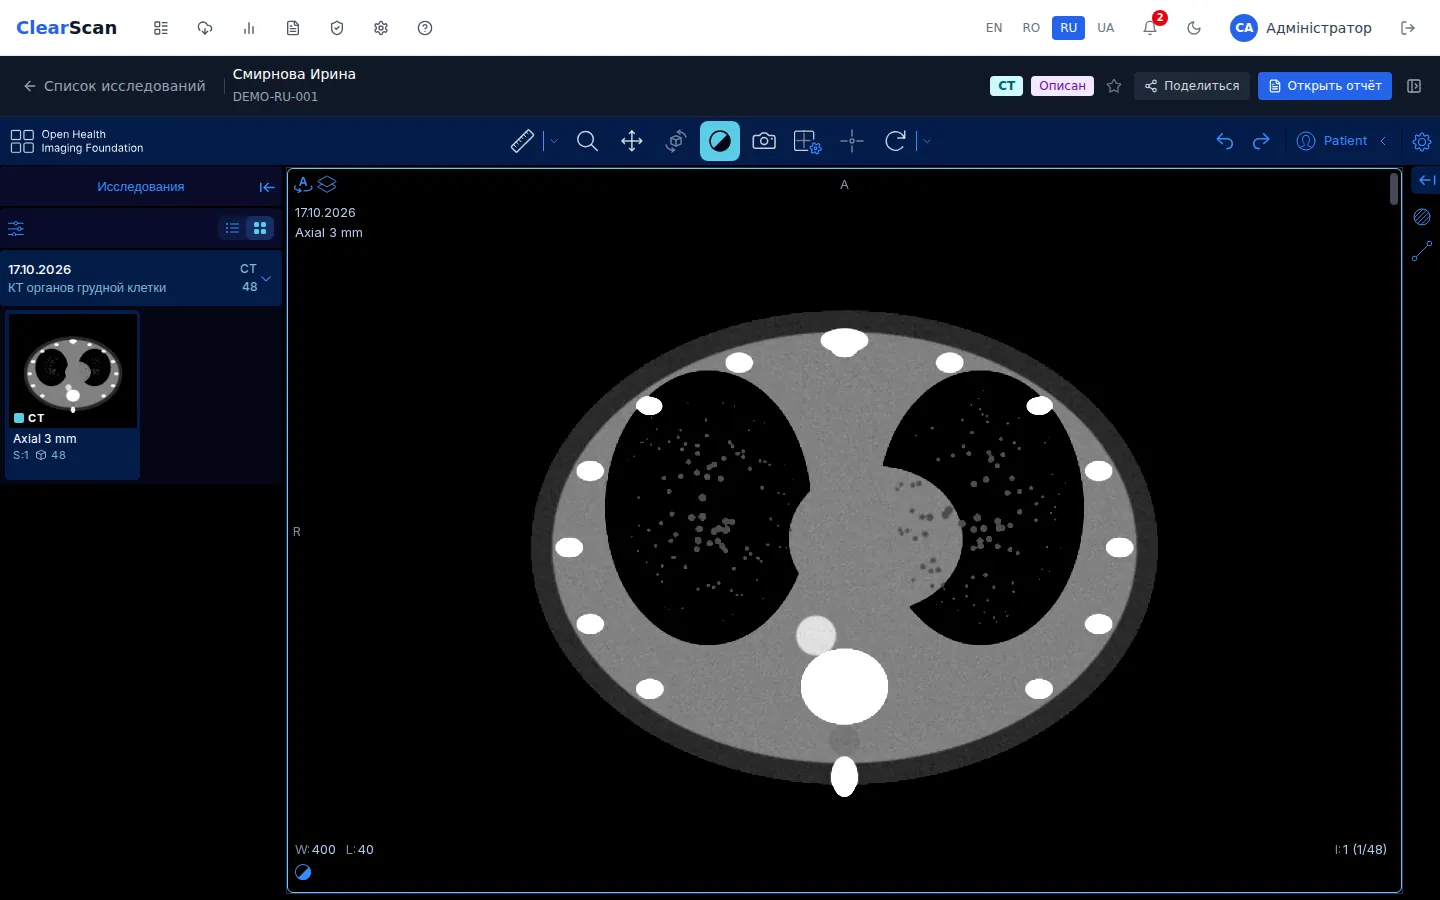Click the logout icon next to Адміністратор
Viewport: 1440px width, 900px height.
tap(1408, 28)
